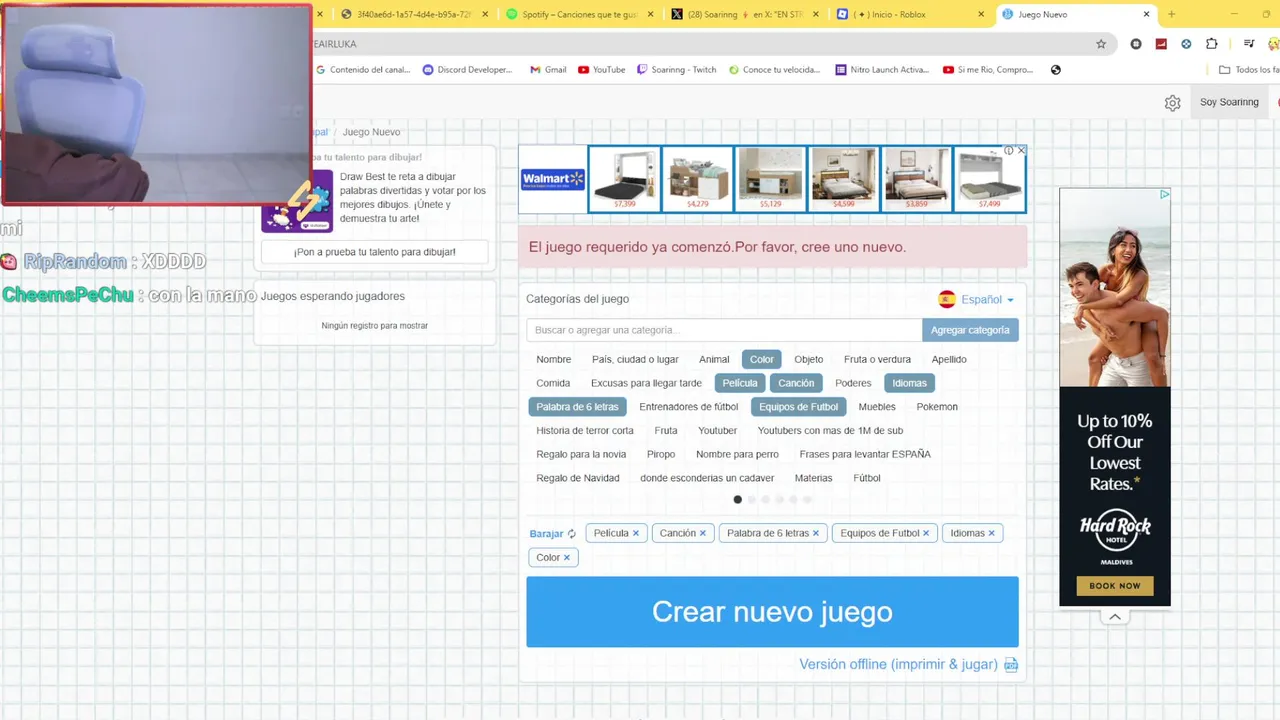The width and height of the screenshot is (1280, 720).
Task: Close the Juego Nuevo tab
Action: click(1147, 14)
